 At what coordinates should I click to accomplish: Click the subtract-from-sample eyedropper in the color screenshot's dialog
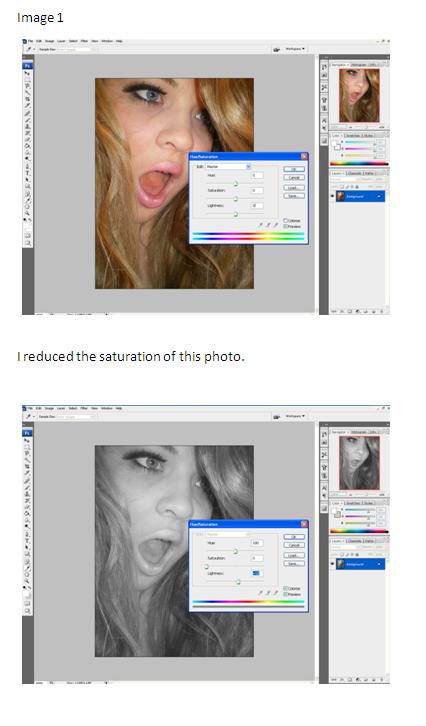[276, 225]
